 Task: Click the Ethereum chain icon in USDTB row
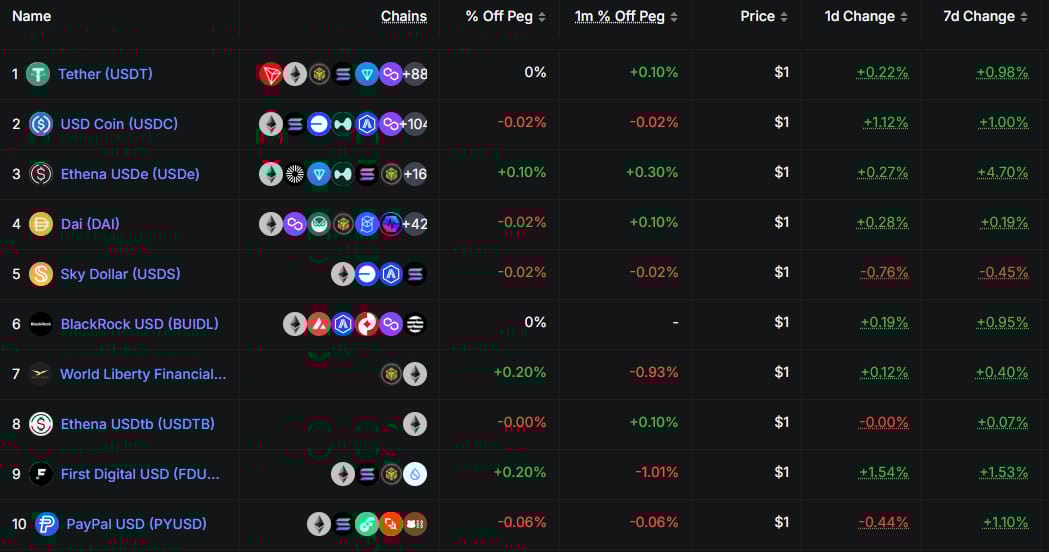click(415, 424)
